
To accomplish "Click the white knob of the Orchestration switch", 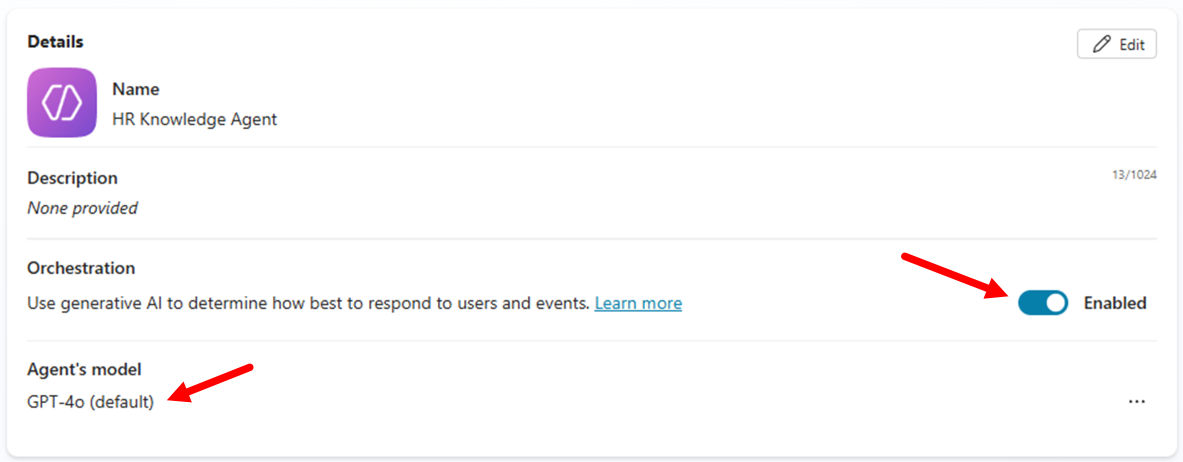I will point(1055,303).
